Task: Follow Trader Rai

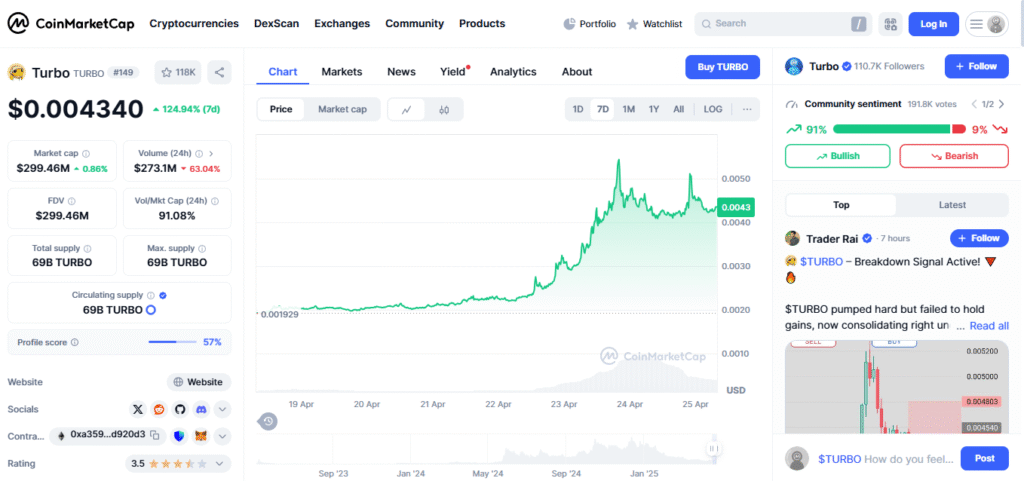Action: point(978,238)
